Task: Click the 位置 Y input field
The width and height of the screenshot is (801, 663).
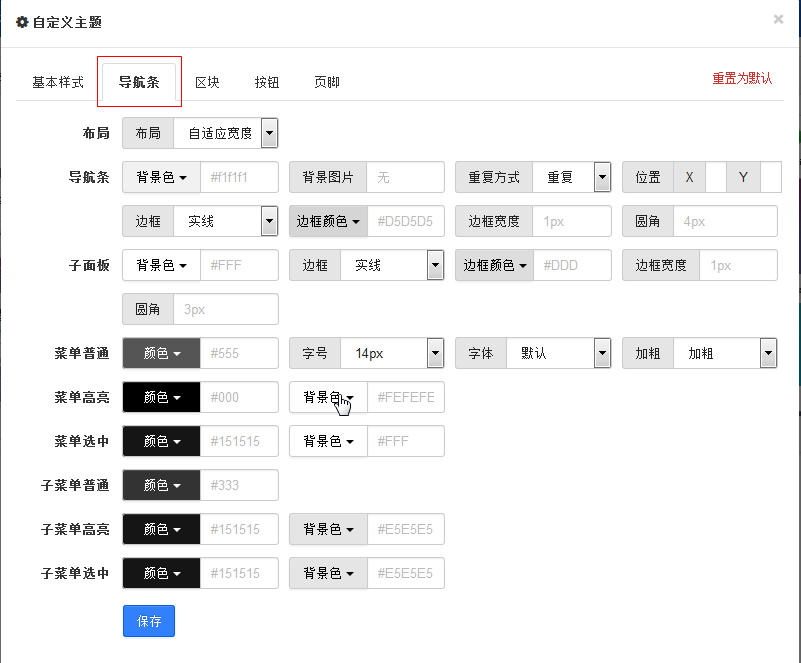Action: pos(771,177)
